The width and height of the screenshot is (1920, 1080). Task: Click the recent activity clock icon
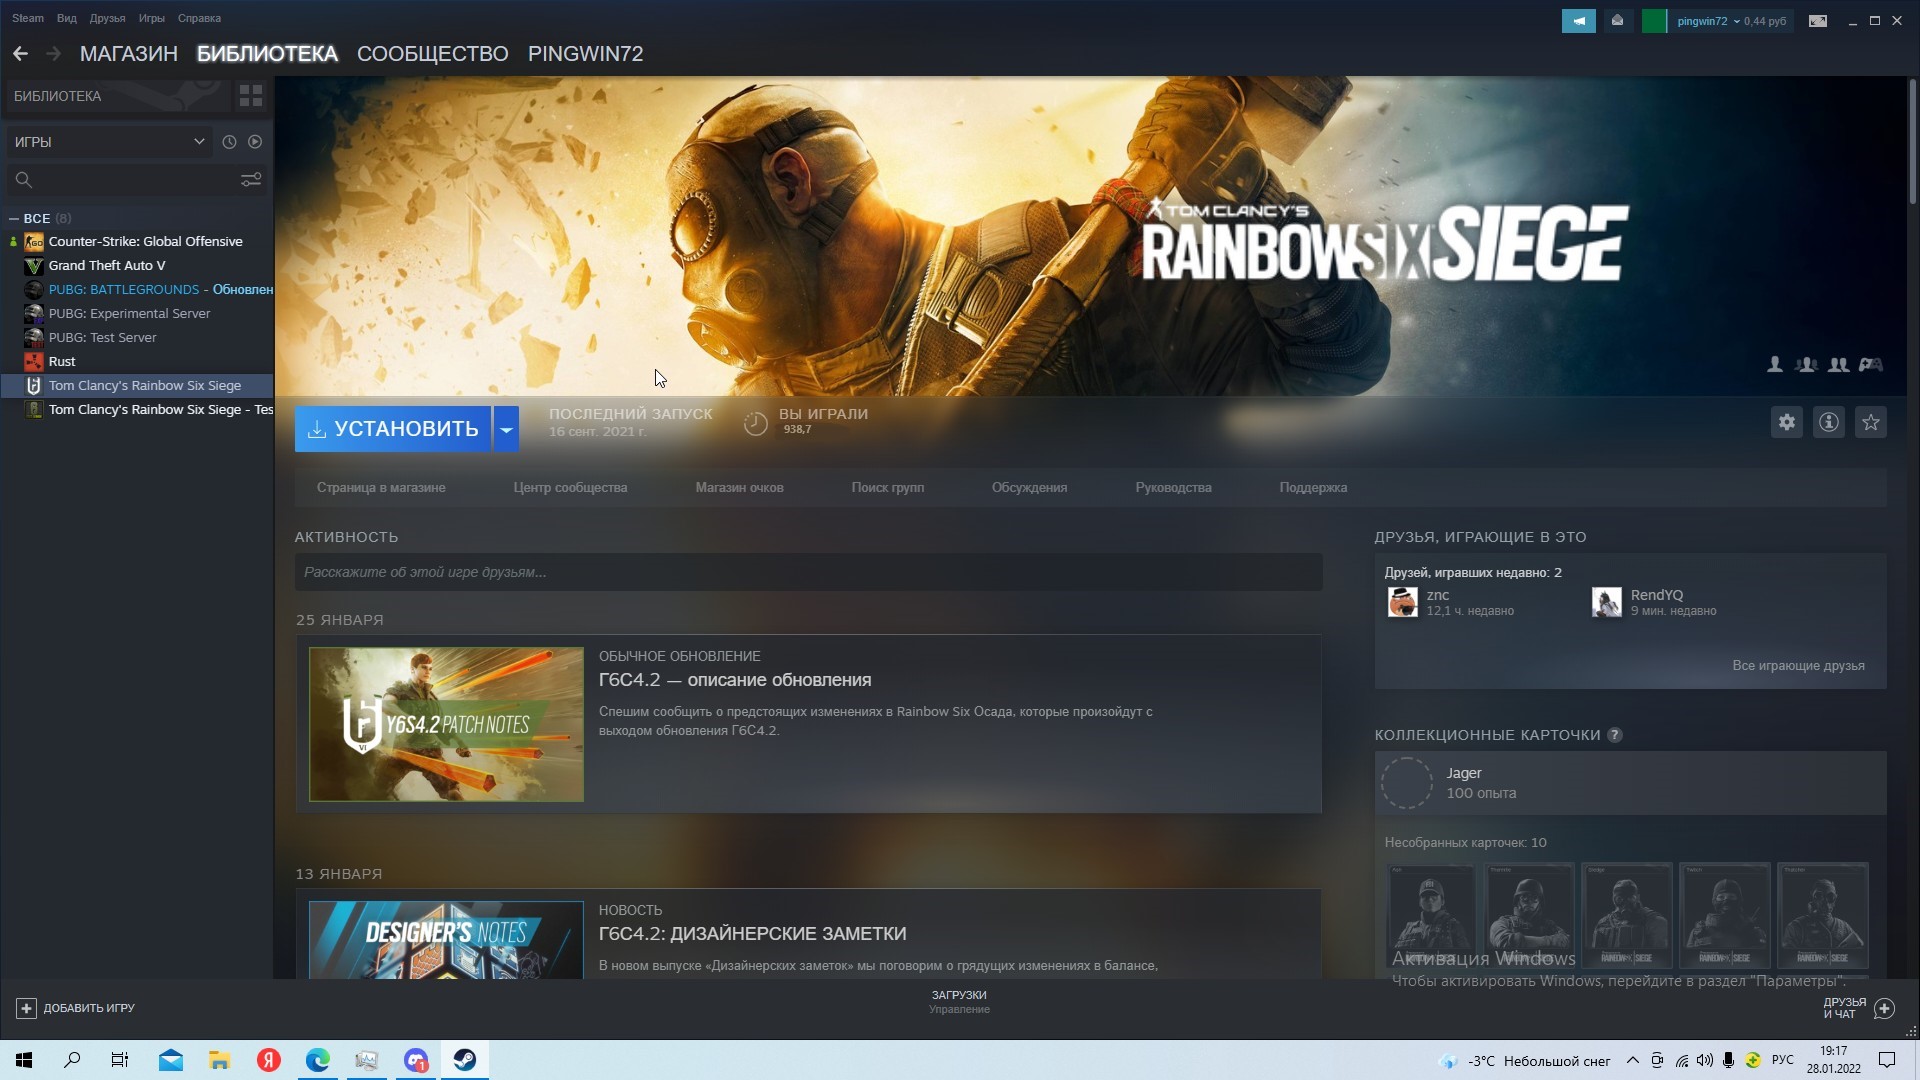229,142
